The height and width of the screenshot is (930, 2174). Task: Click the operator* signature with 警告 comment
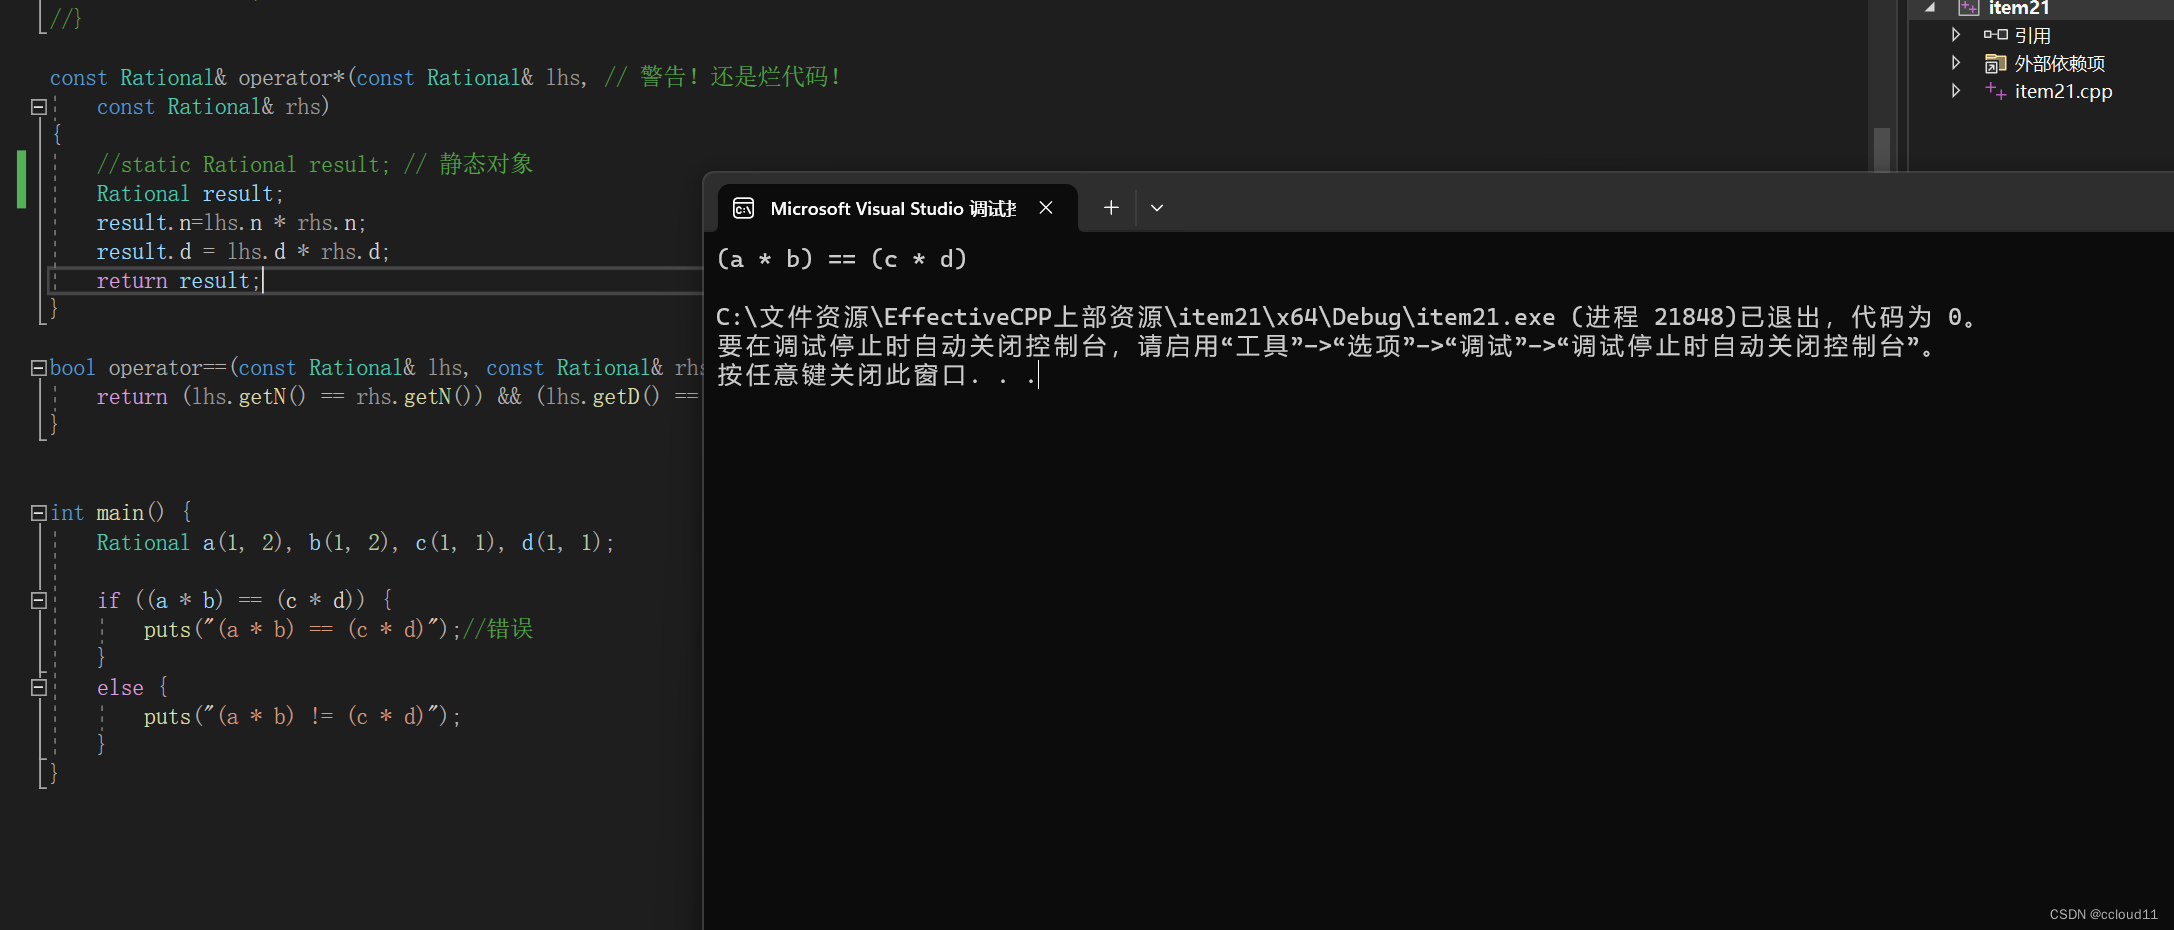(x=446, y=77)
